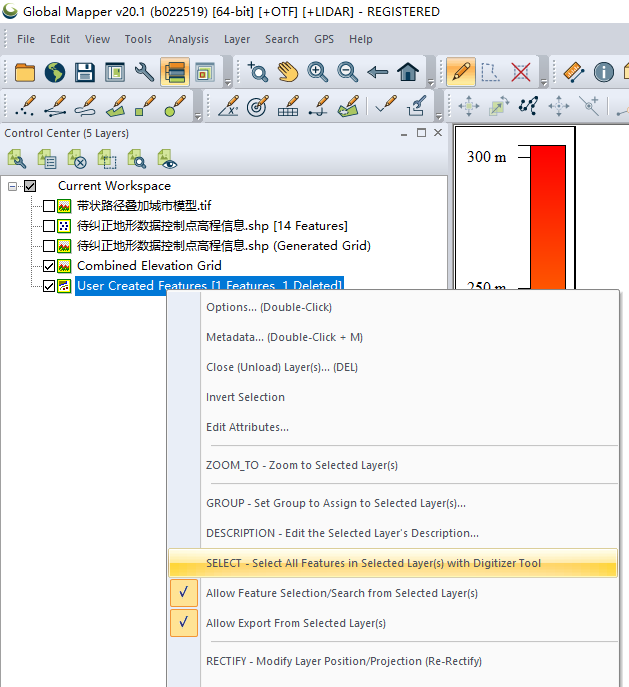
Task: Select create line feature tool
Action: pos(56,106)
